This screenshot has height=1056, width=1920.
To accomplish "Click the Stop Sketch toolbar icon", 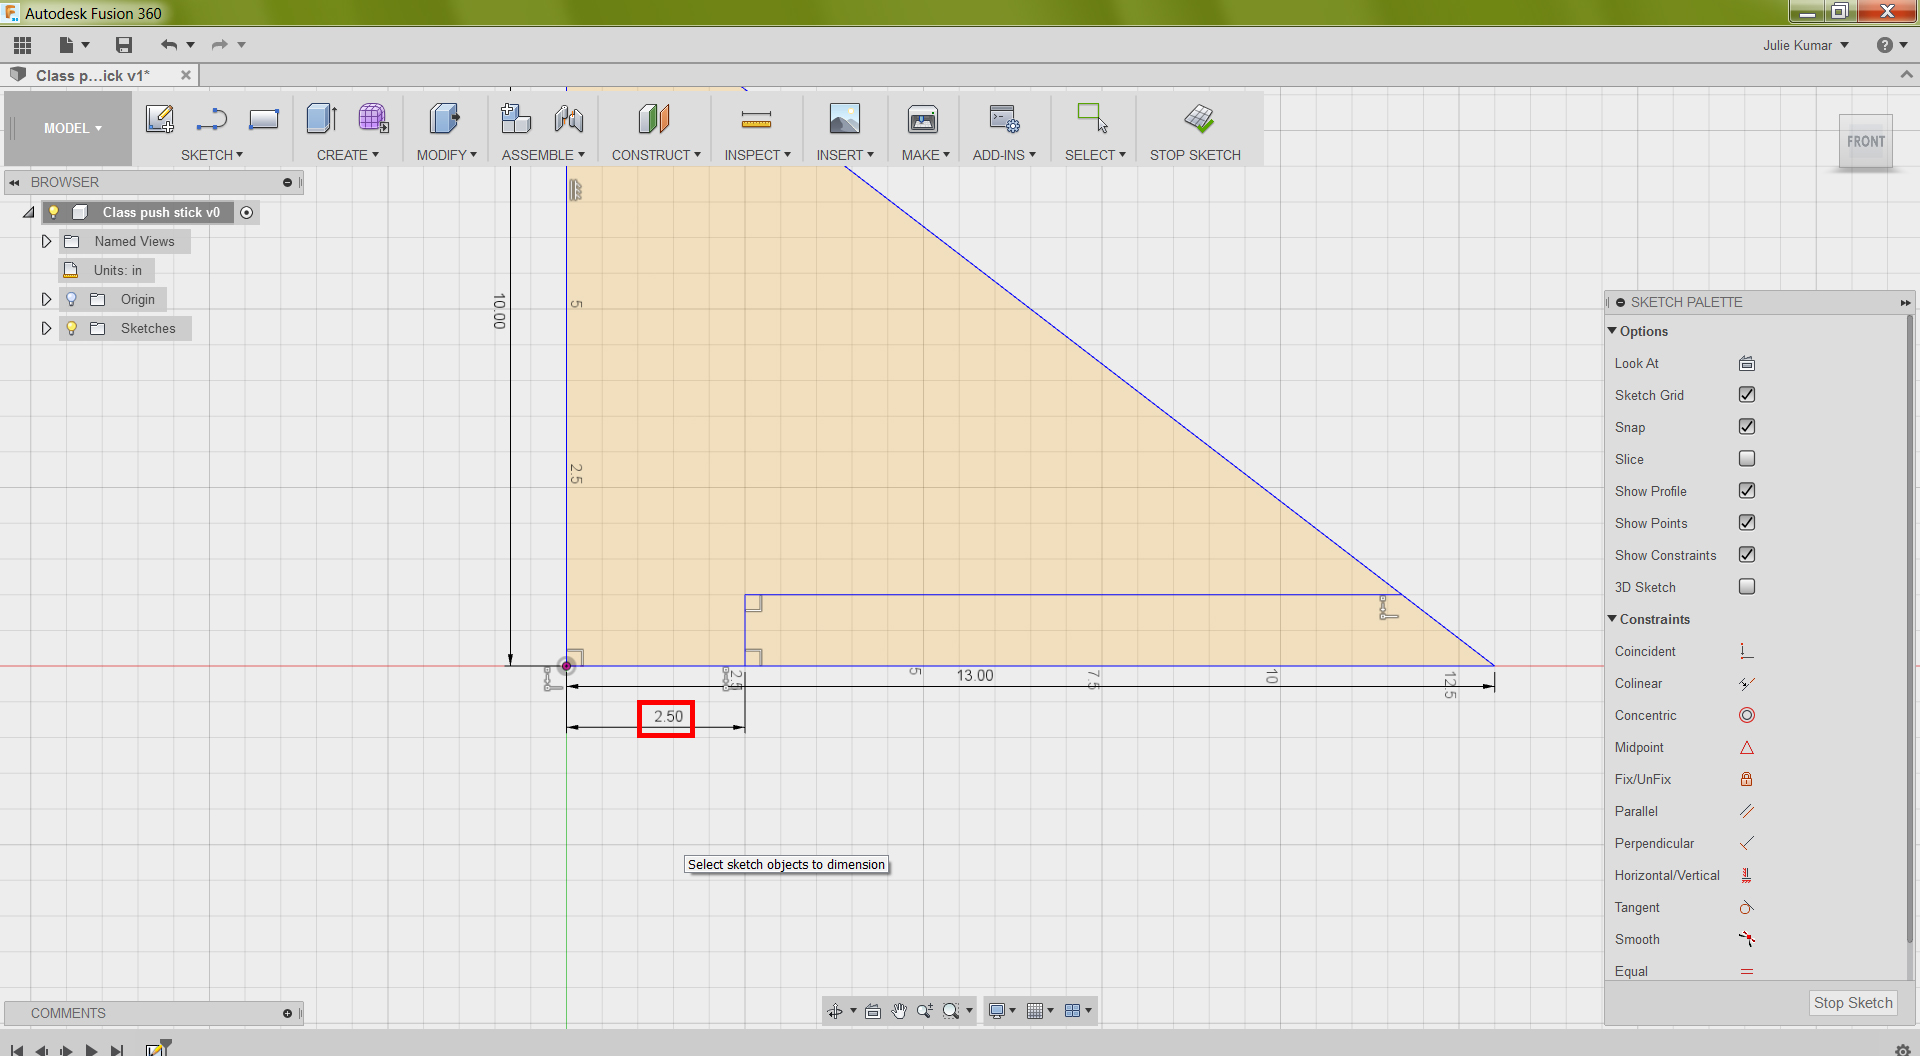I will [x=1199, y=119].
